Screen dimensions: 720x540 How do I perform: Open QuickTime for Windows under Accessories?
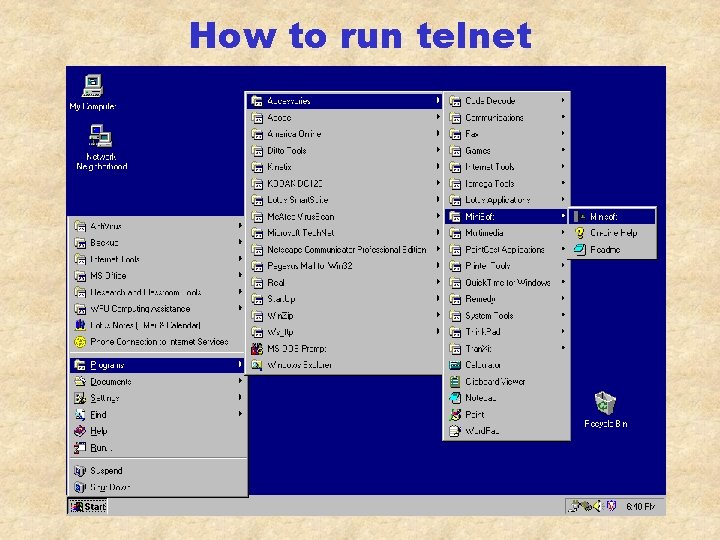pyautogui.click(x=507, y=282)
